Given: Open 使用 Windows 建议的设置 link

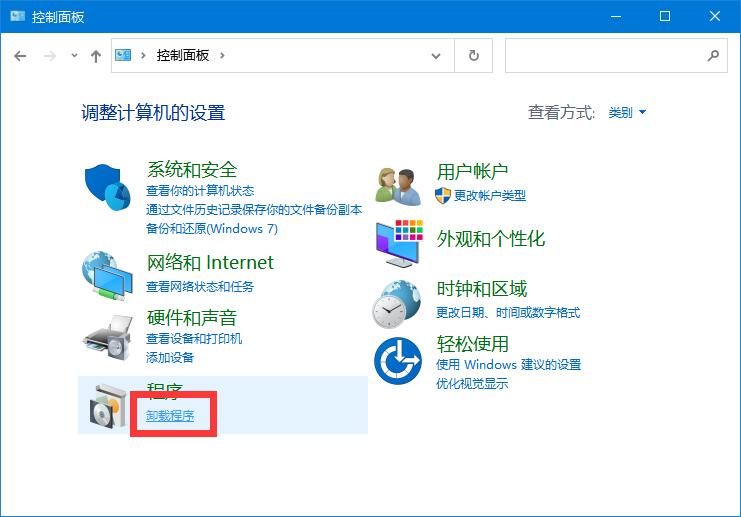Looking at the screenshot, I should pos(508,365).
